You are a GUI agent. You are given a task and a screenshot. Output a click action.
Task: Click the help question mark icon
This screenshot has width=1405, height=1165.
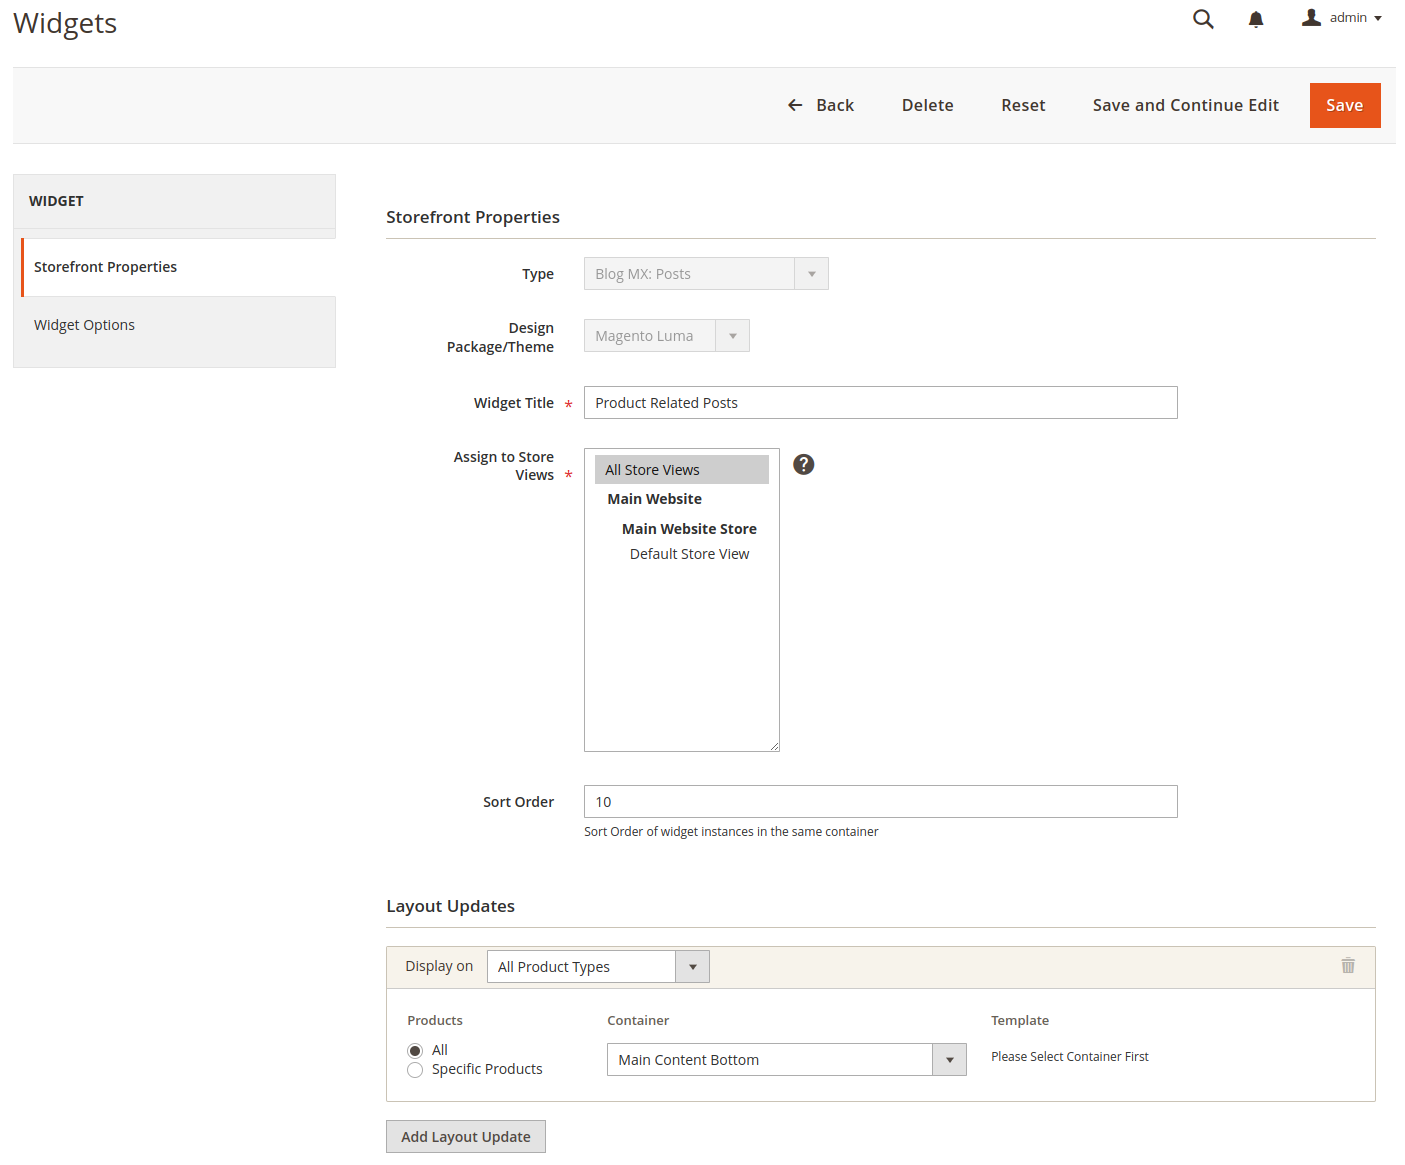[x=803, y=464]
